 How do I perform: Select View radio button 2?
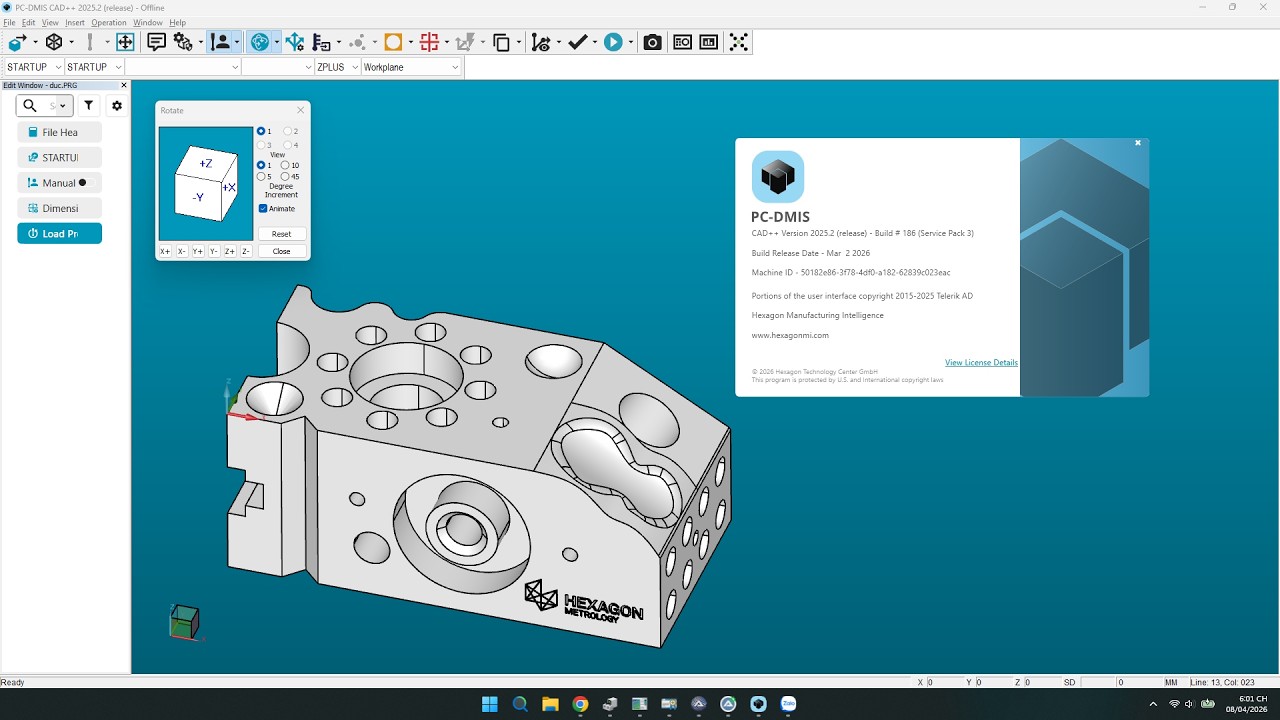point(288,131)
